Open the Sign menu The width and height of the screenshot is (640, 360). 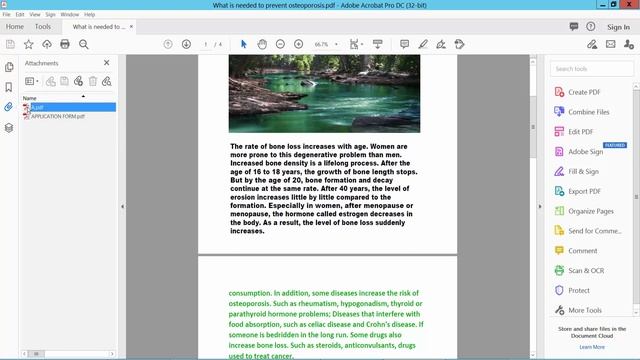coord(50,14)
